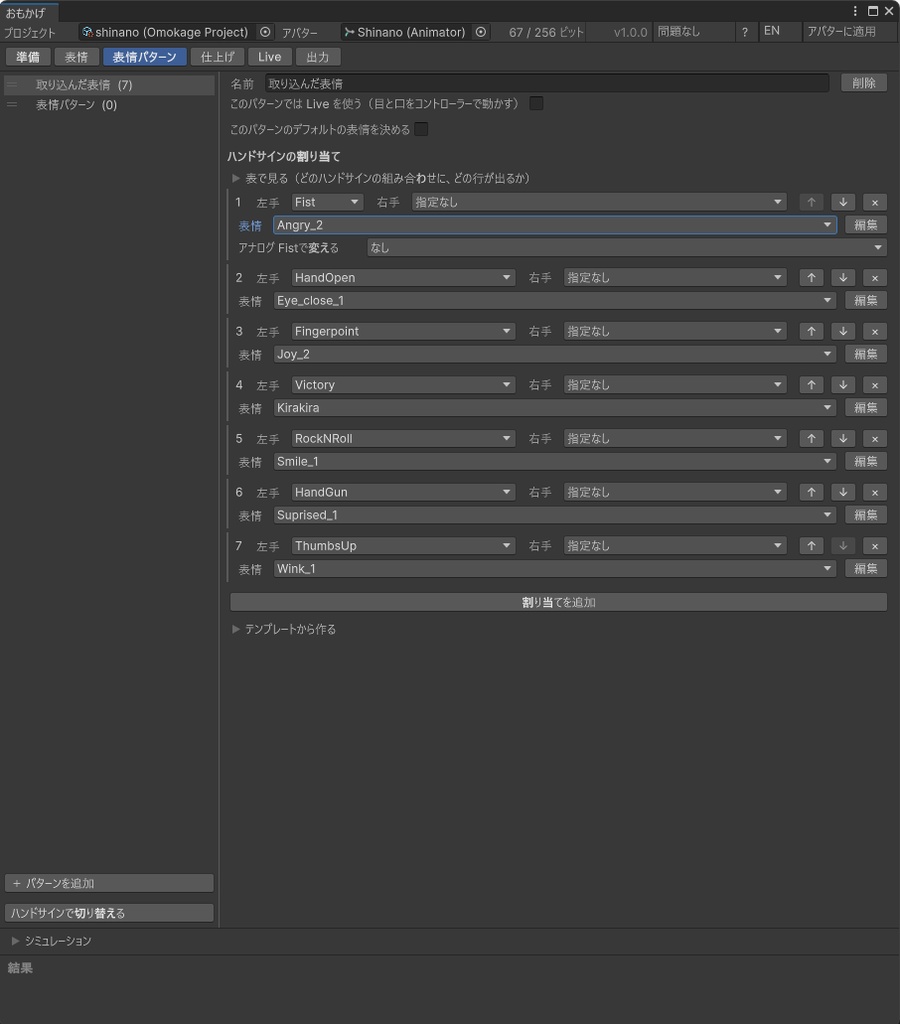Open the Wink_1 expression dropdown
Image resolution: width=900 pixels, height=1024 pixels.
pos(554,569)
